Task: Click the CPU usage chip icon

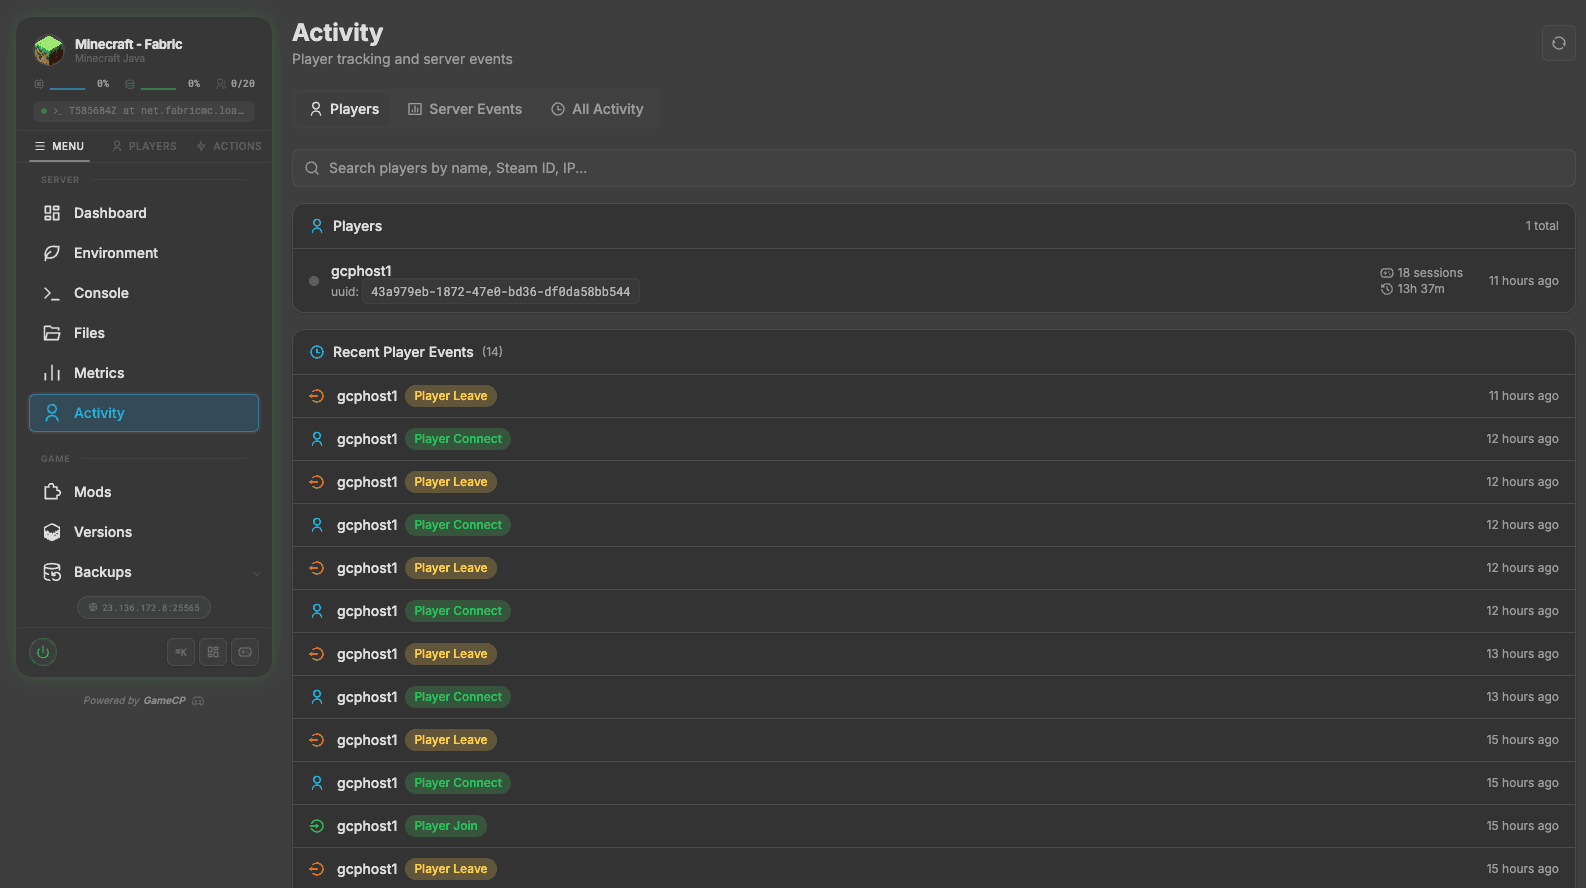Action: [39, 84]
